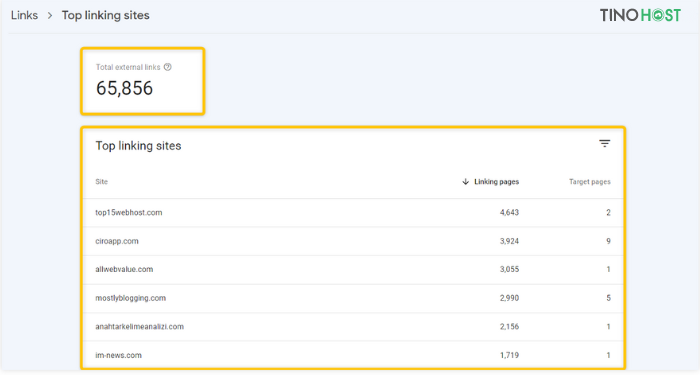Open im-news.com row
The width and height of the screenshot is (700, 375).
click(353, 355)
